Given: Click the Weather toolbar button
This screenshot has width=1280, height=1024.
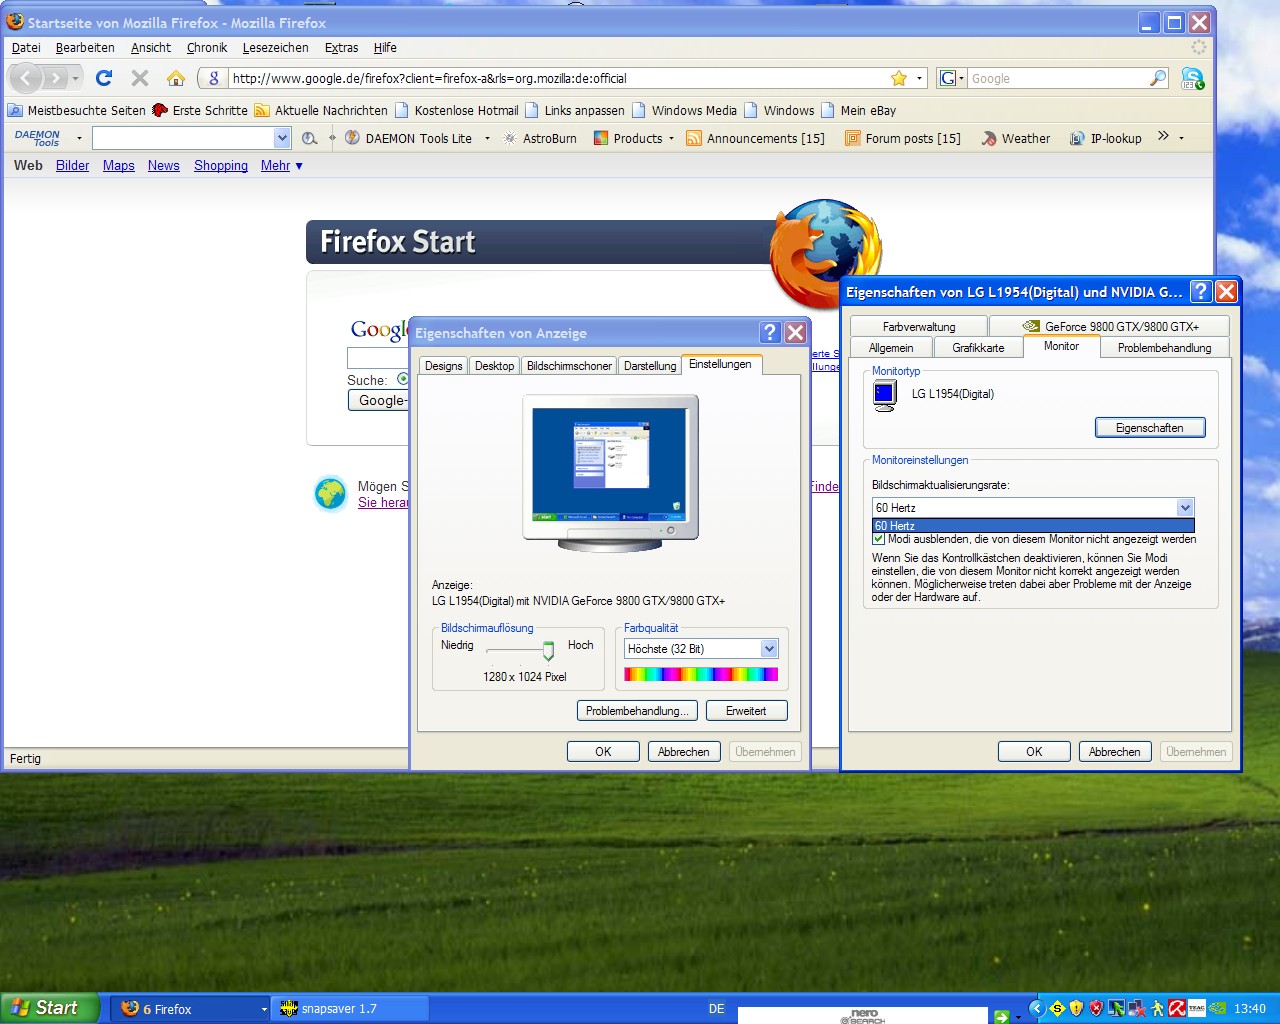Looking at the screenshot, I should point(1016,138).
